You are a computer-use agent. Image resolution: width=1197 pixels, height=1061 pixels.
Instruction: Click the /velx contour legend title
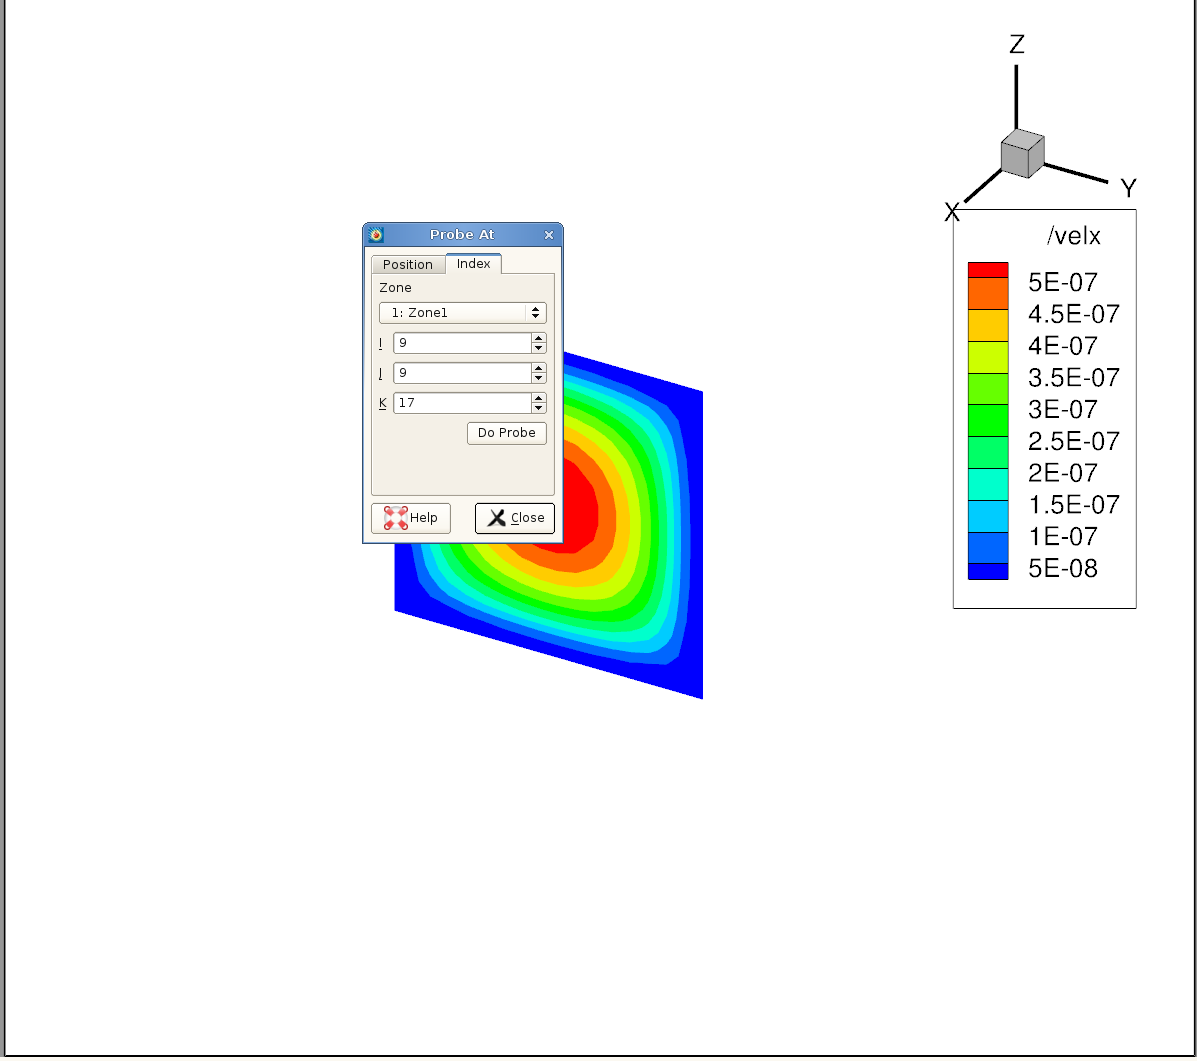[x=1073, y=236]
